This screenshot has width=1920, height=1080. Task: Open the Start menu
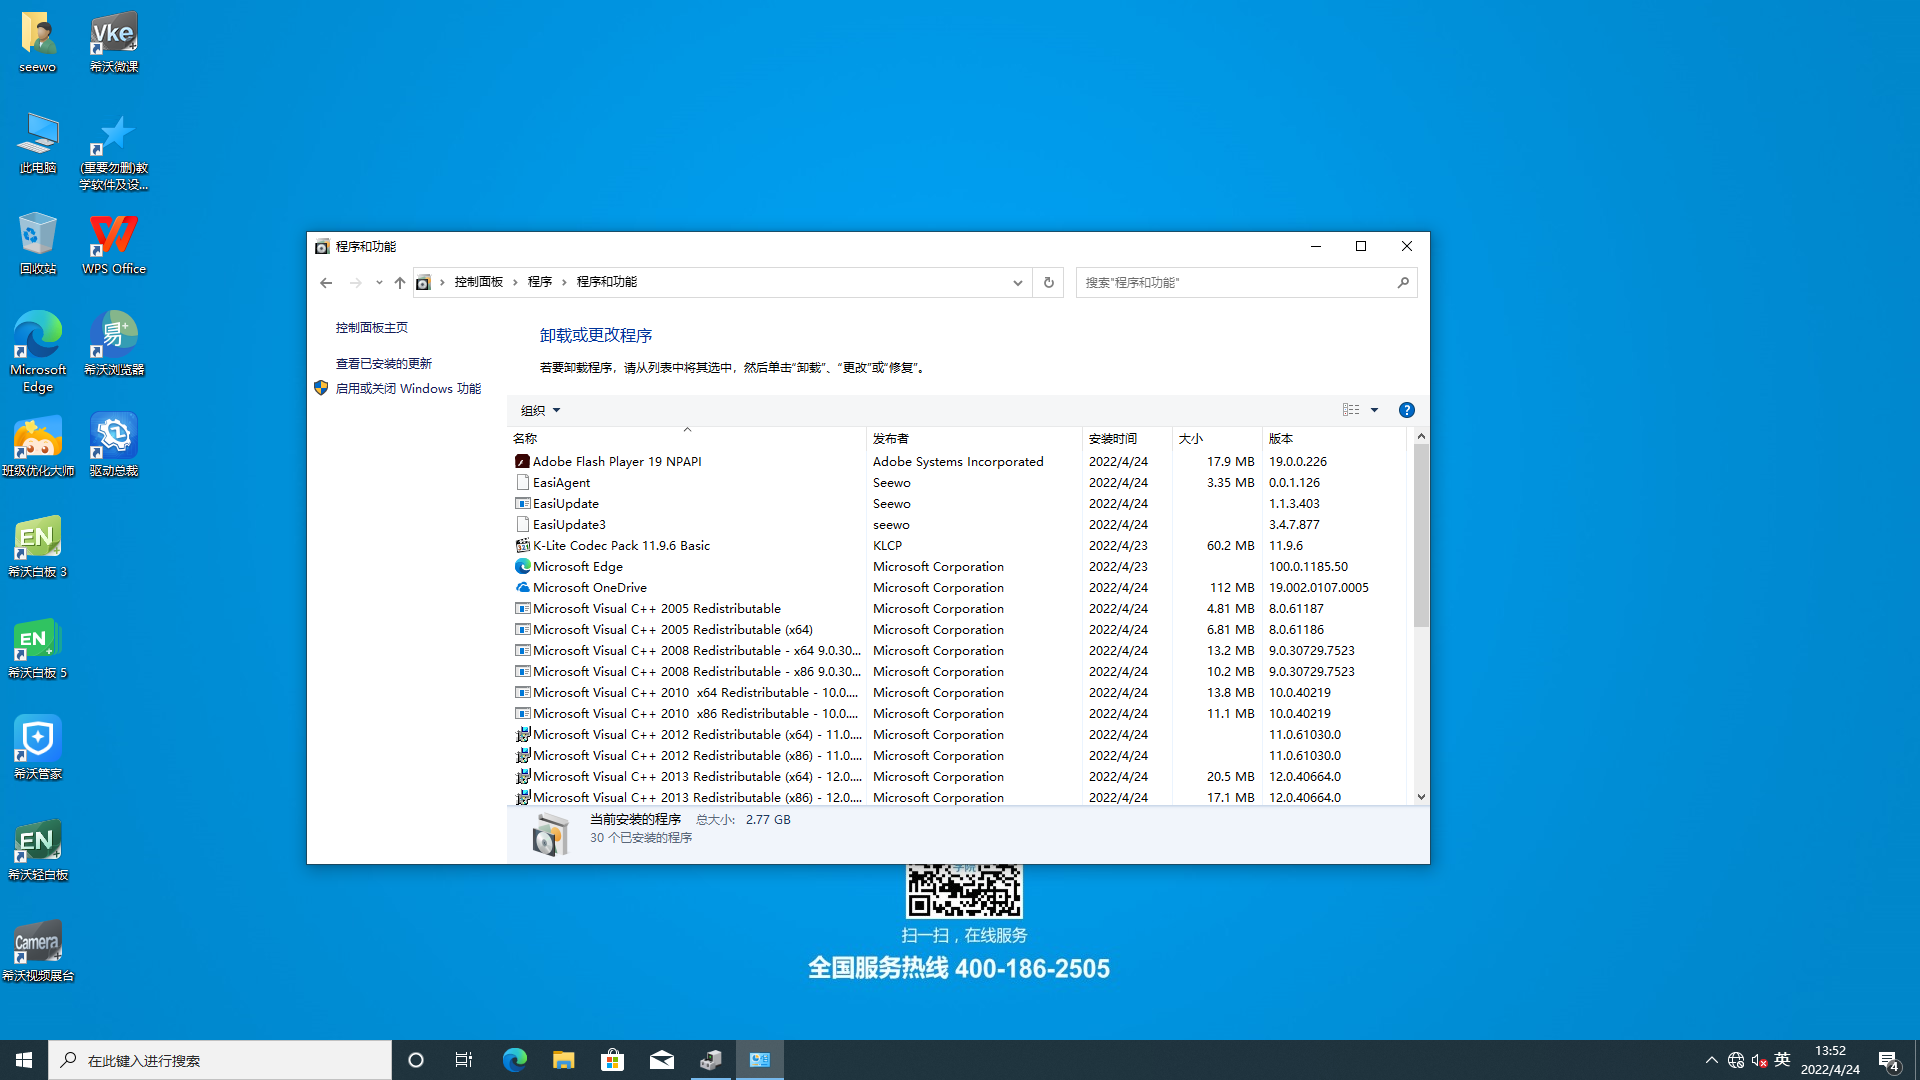pyautogui.click(x=24, y=1060)
